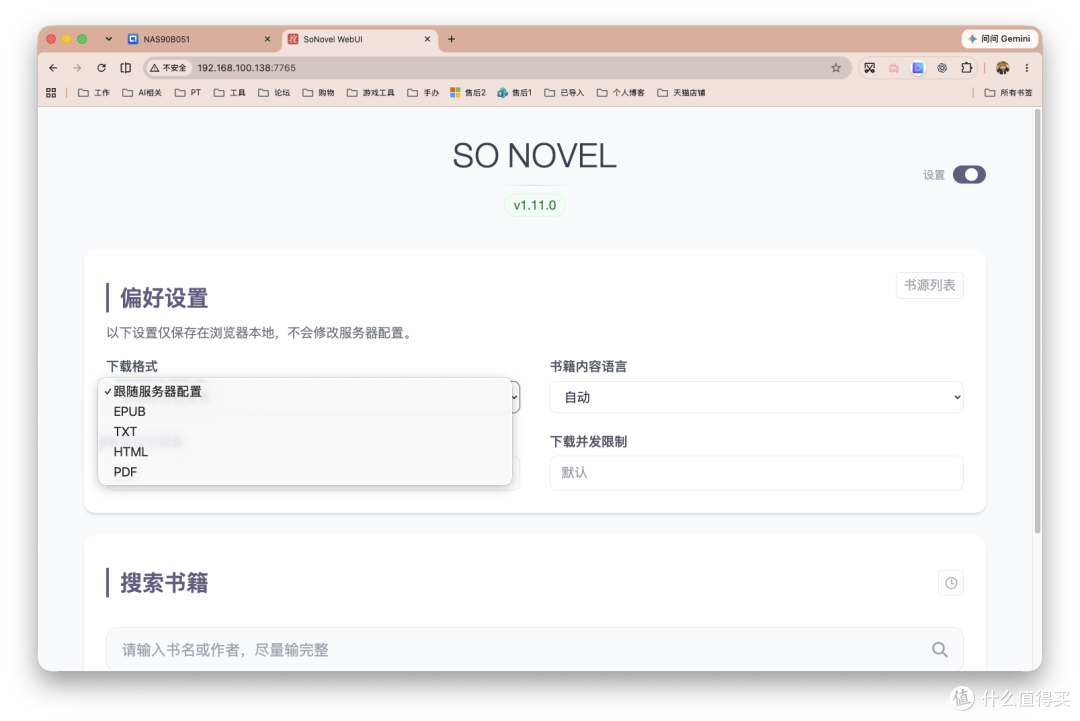The image size is (1080, 721).
Task: Open a new browser tab
Action: point(451,39)
